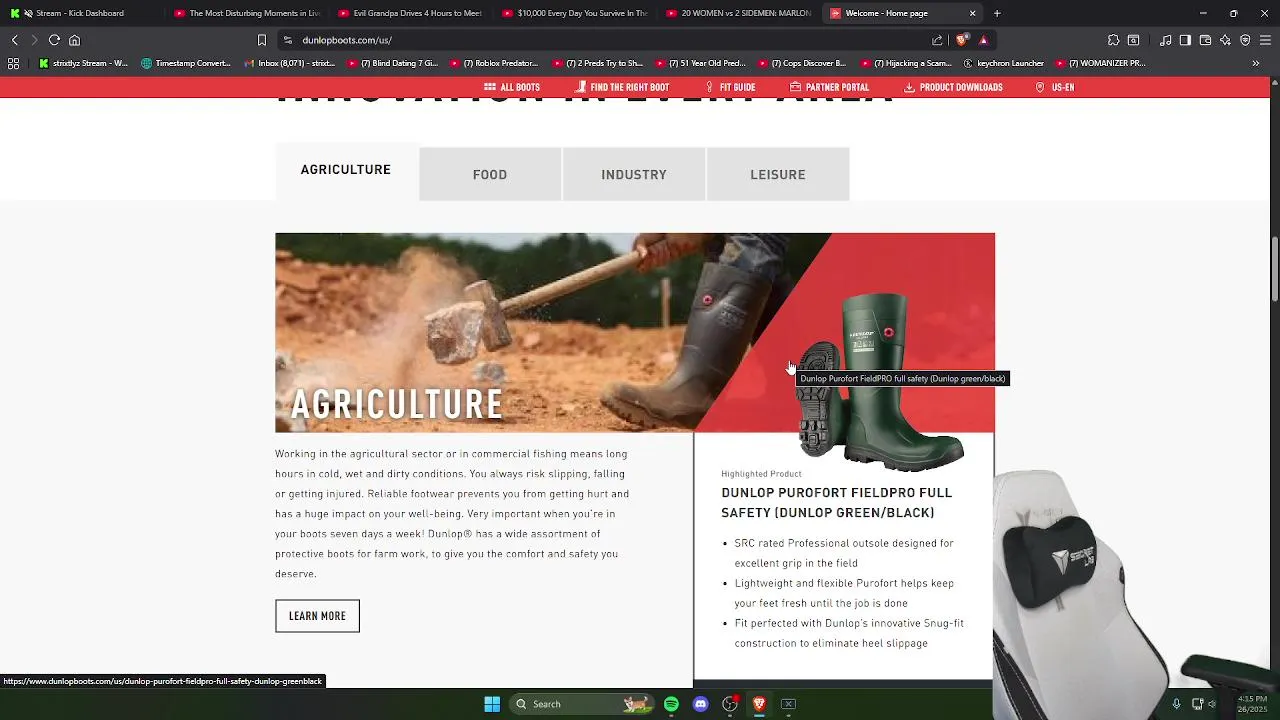Open WOMANIZER PR... bookmark
The height and width of the screenshot is (720, 1280).
click(x=1101, y=63)
